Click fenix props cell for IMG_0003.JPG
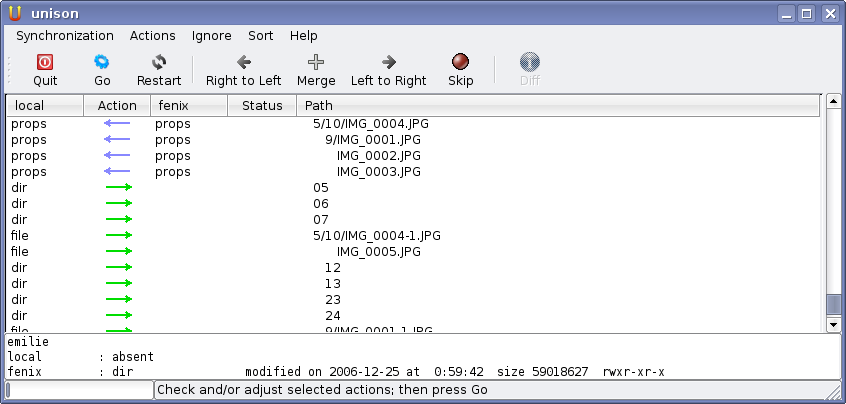 (x=173, y=172)
